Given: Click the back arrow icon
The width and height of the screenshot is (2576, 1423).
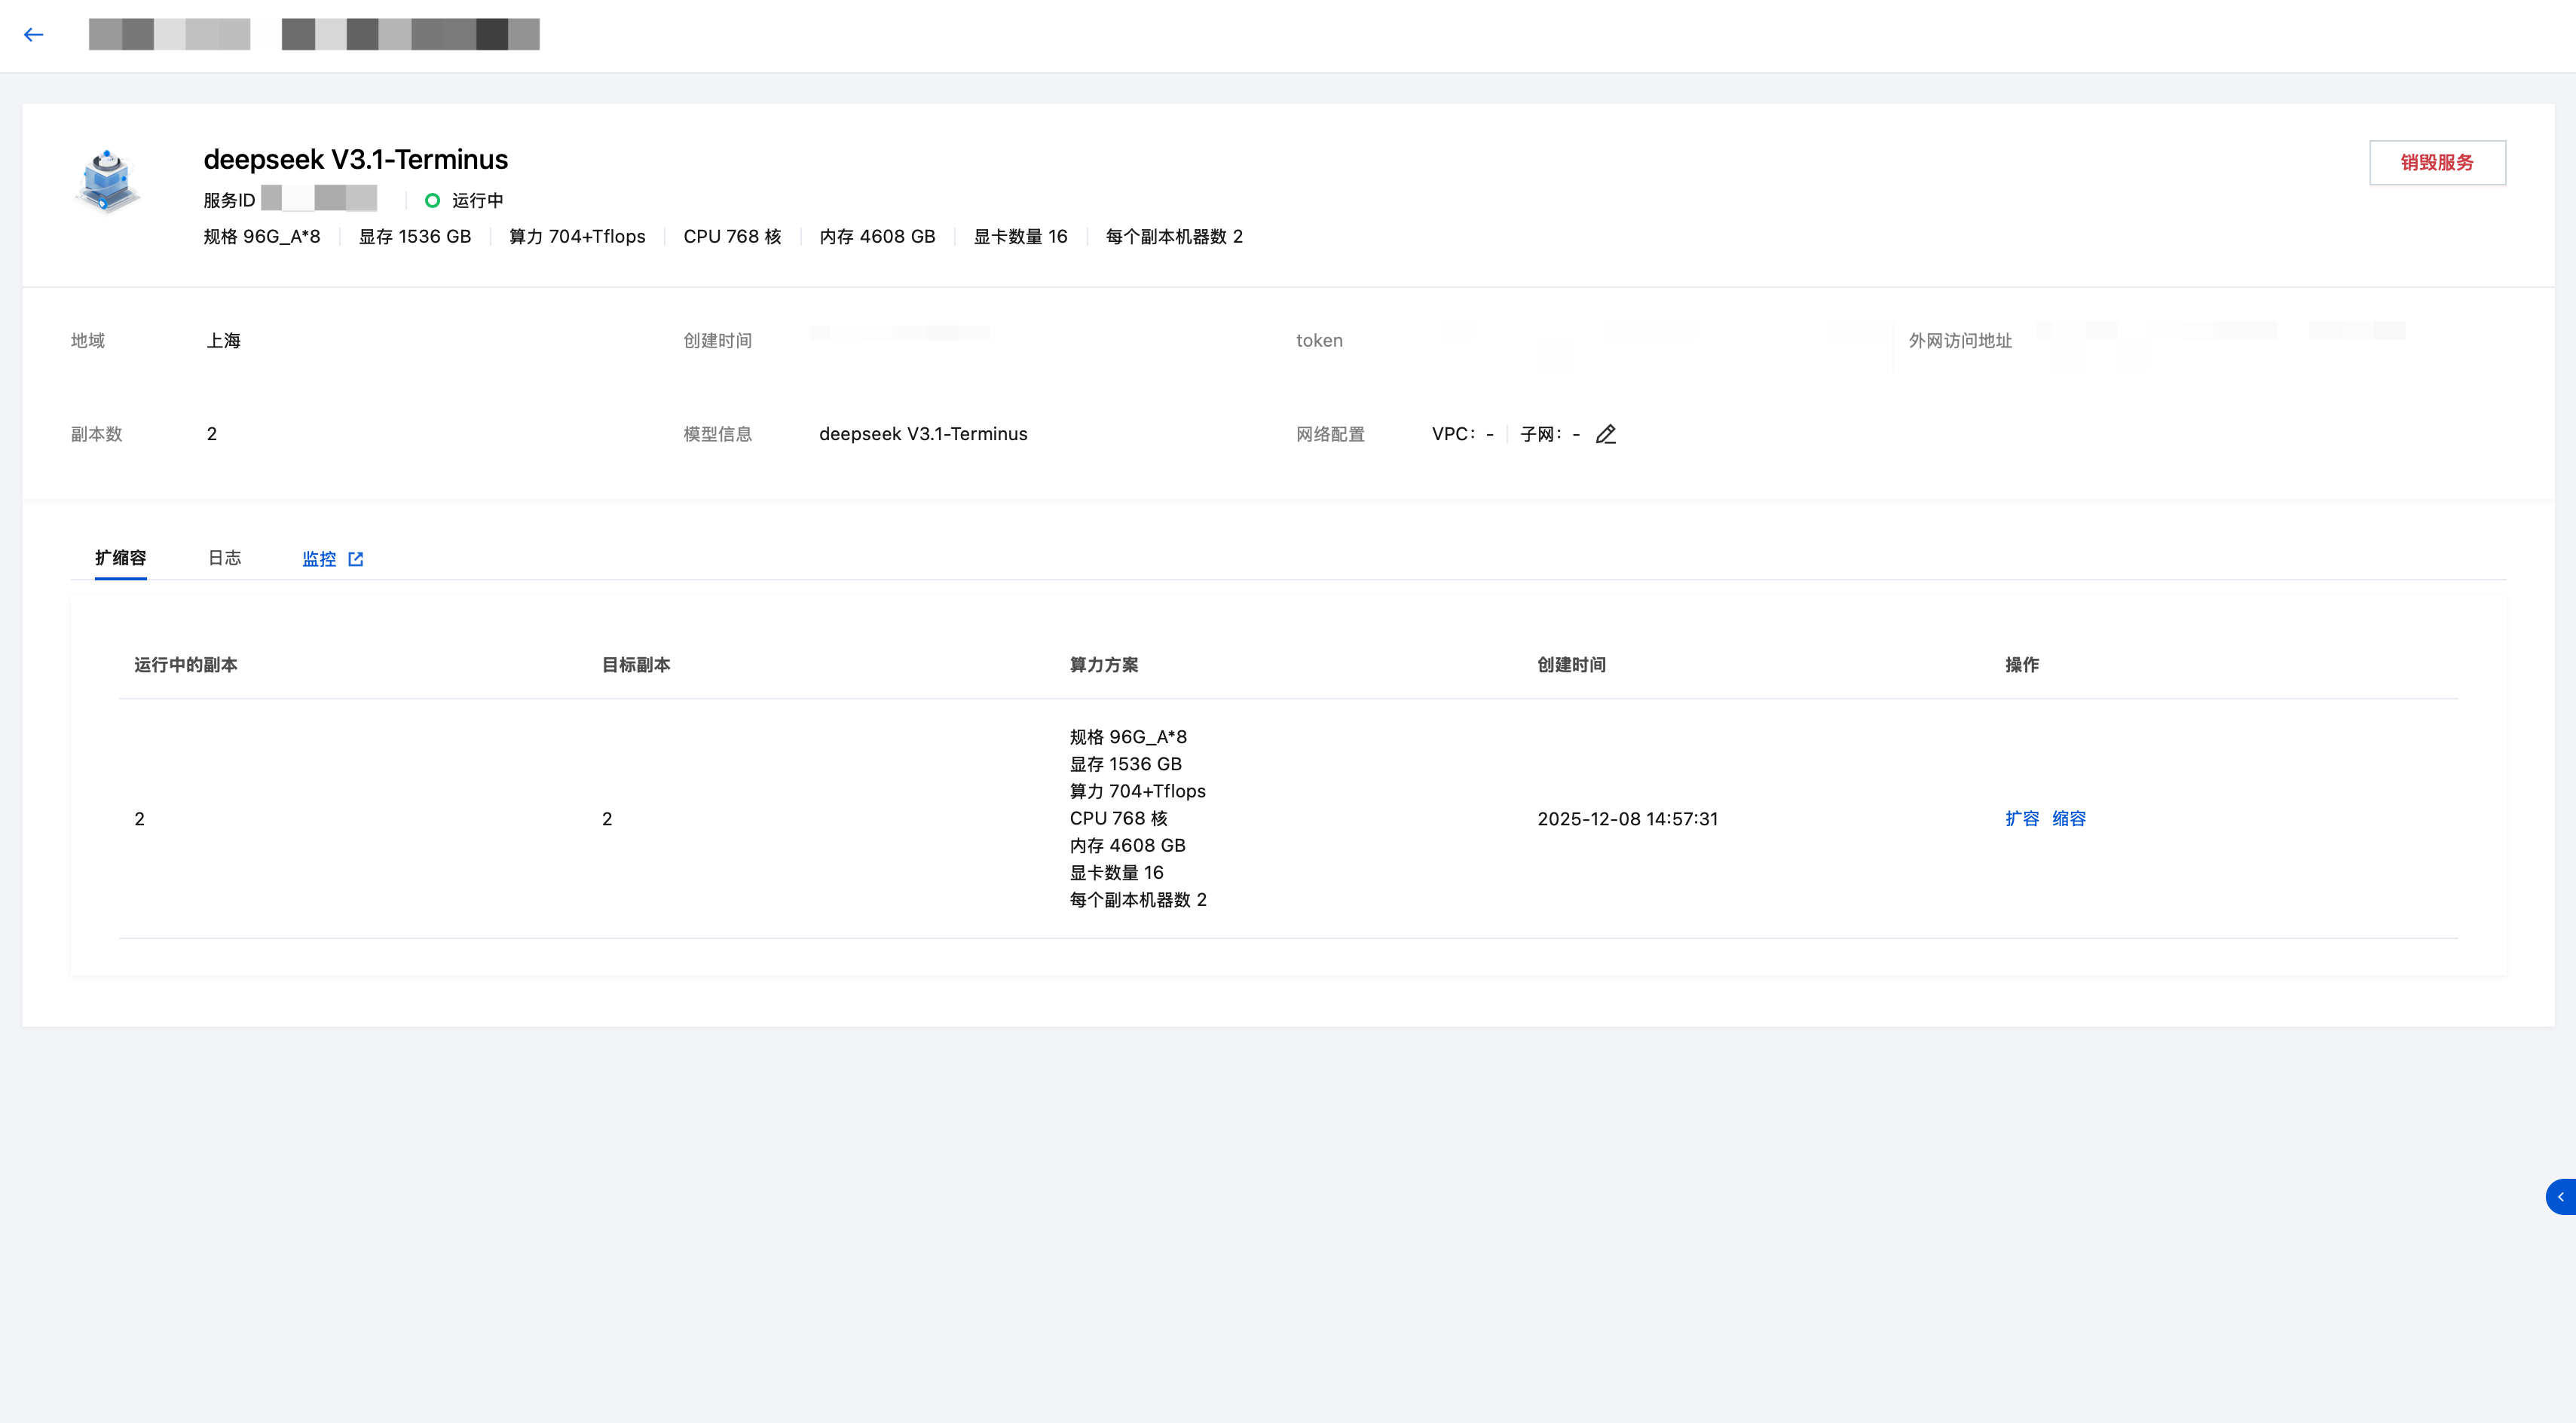Looking at the screenshot, I should pyautogui.click(x=34, y=35).
